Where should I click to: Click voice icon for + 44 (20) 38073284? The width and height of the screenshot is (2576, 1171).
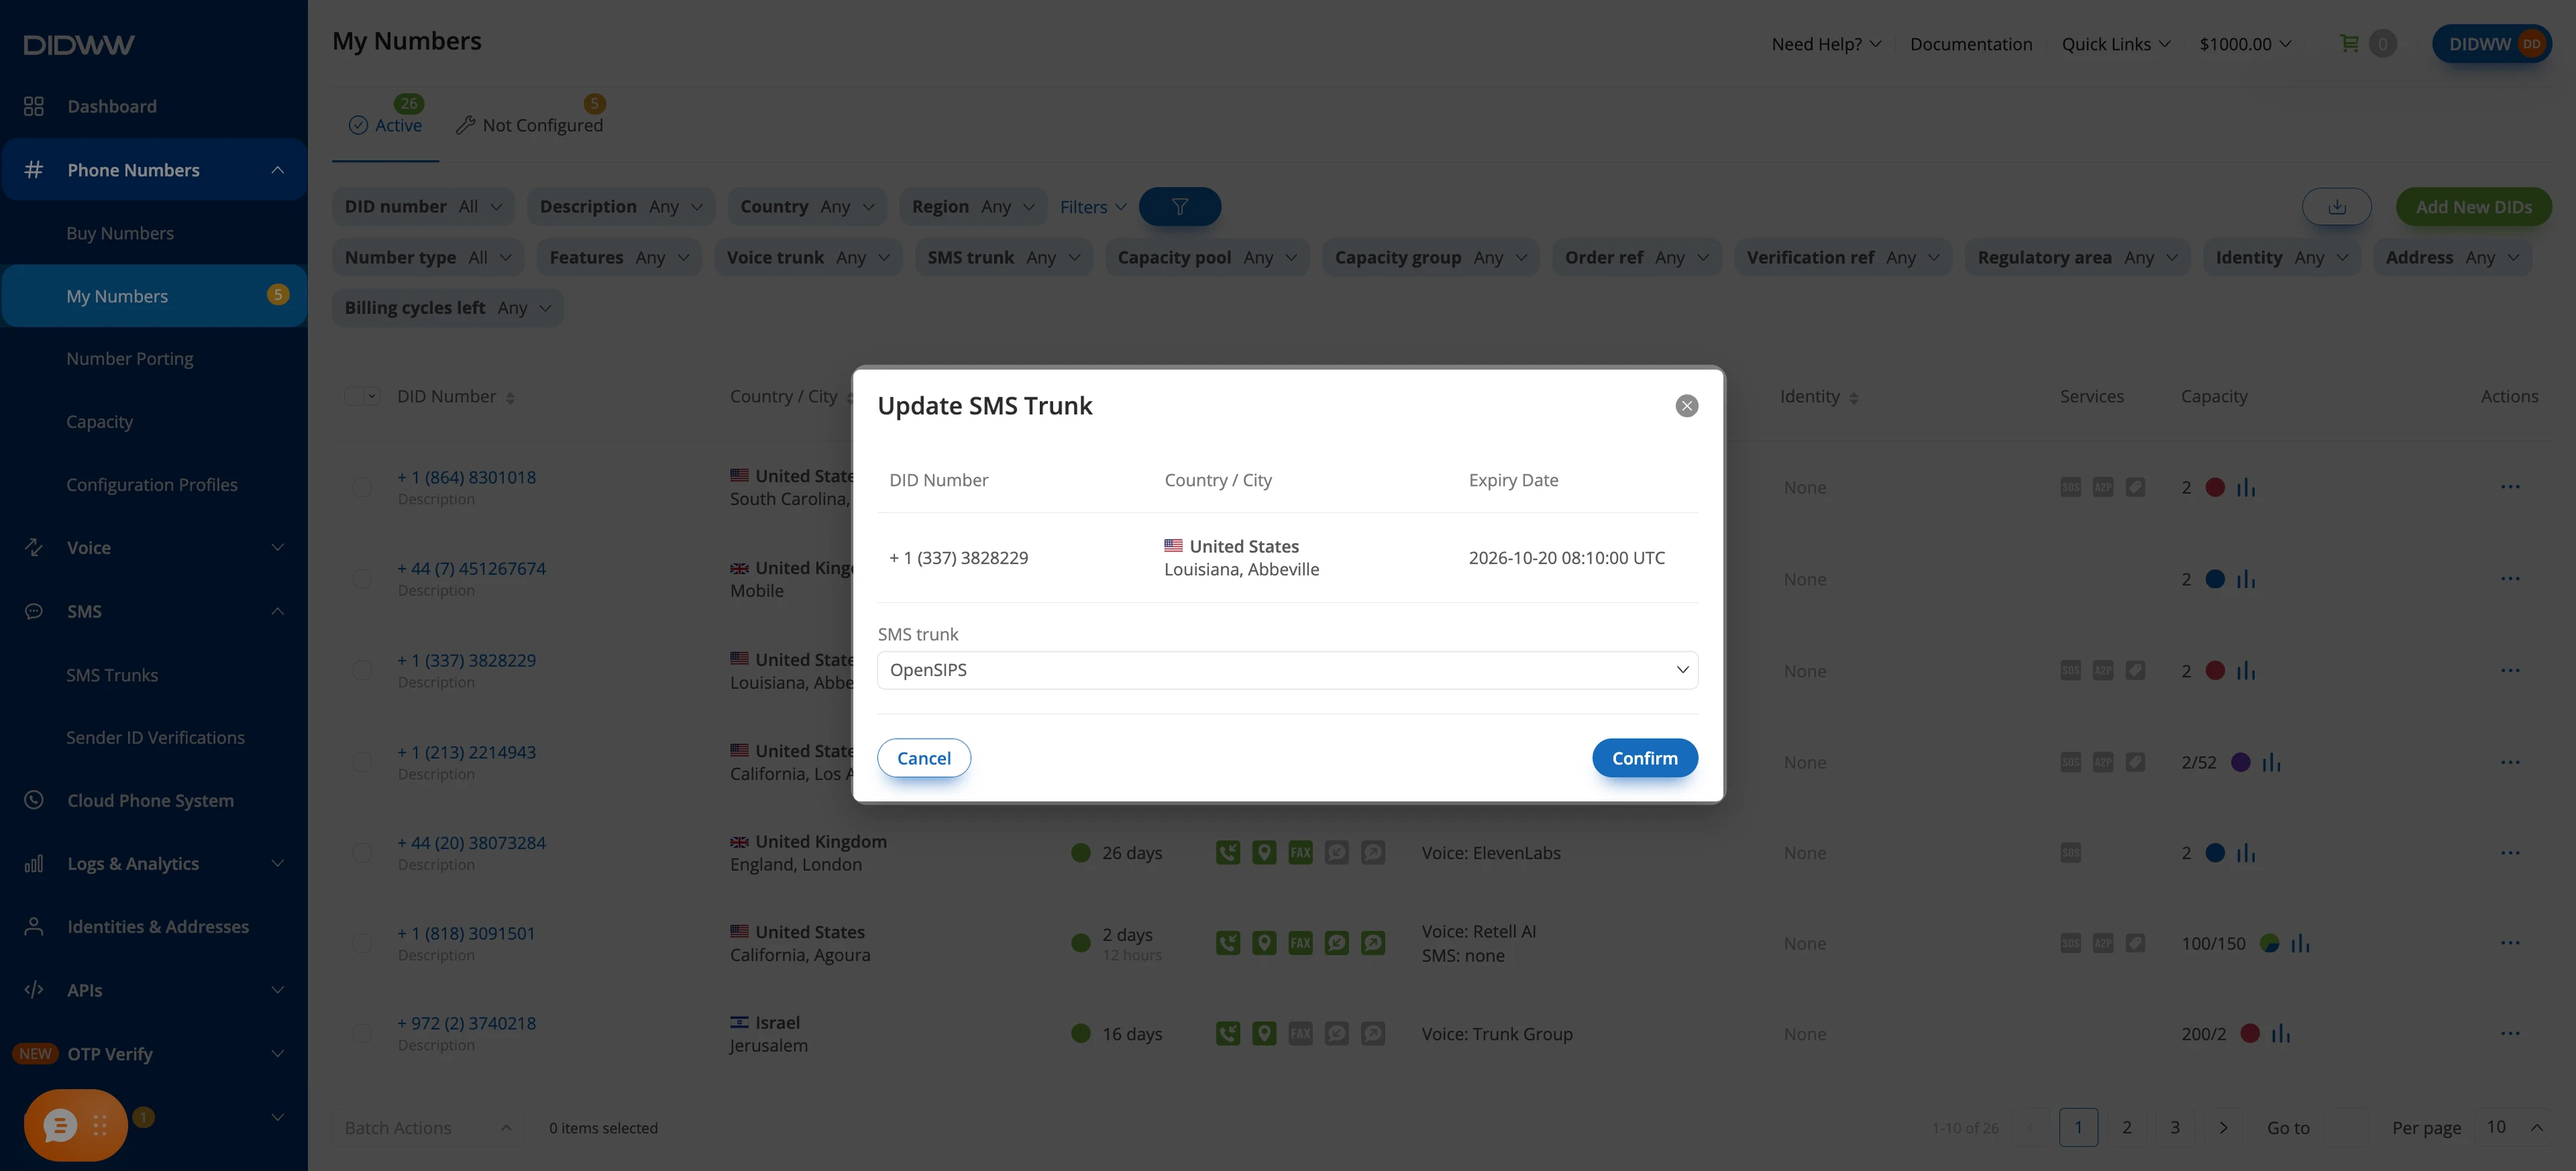pos(1227,853)
